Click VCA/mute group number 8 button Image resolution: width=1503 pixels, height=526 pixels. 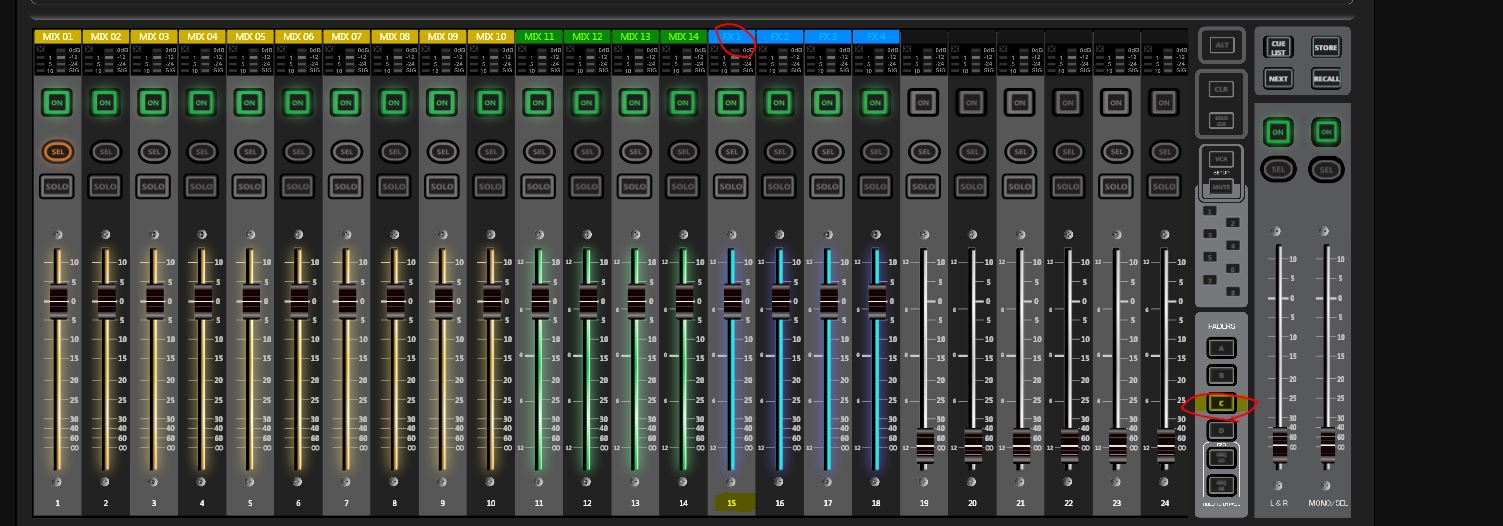pyautogui.click(x=1233, y=291)
